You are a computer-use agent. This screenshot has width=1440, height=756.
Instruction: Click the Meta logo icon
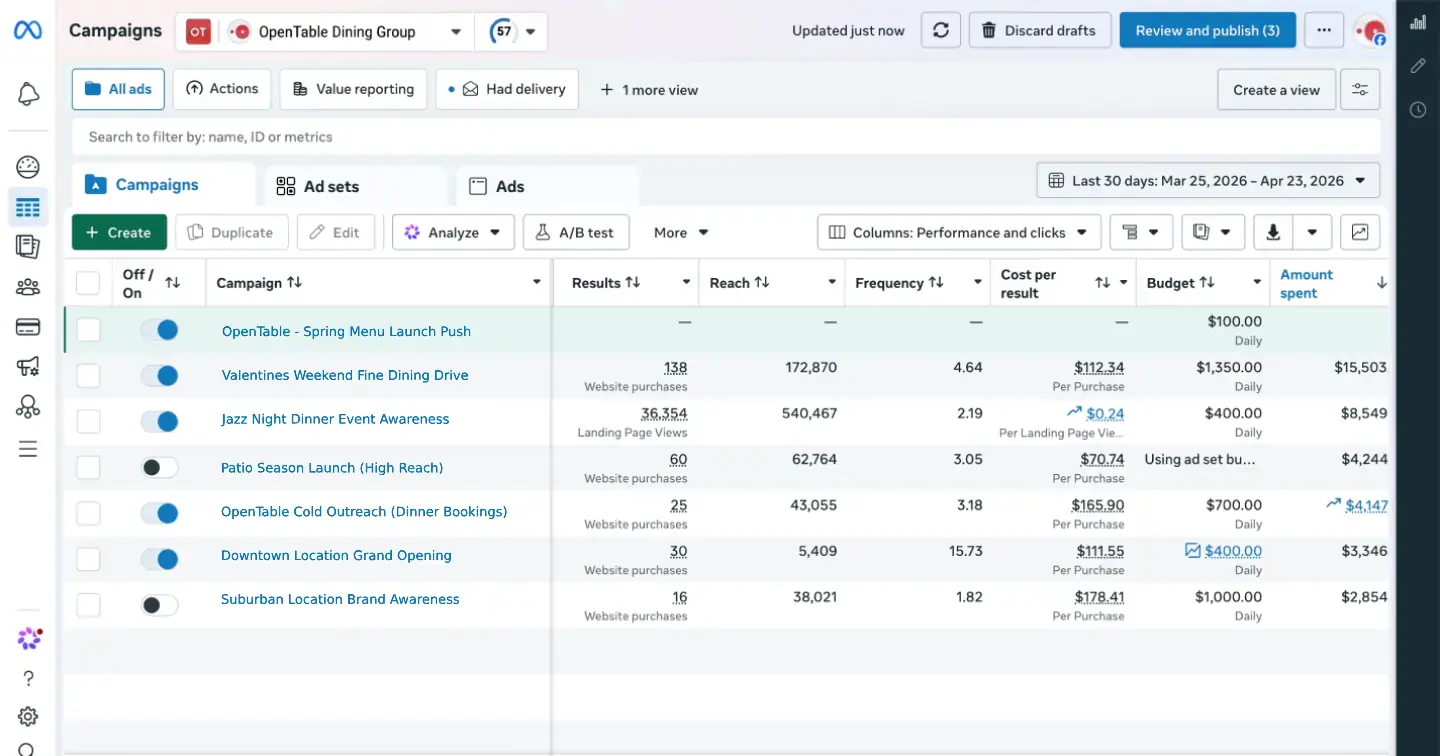[x=28, y=31]
